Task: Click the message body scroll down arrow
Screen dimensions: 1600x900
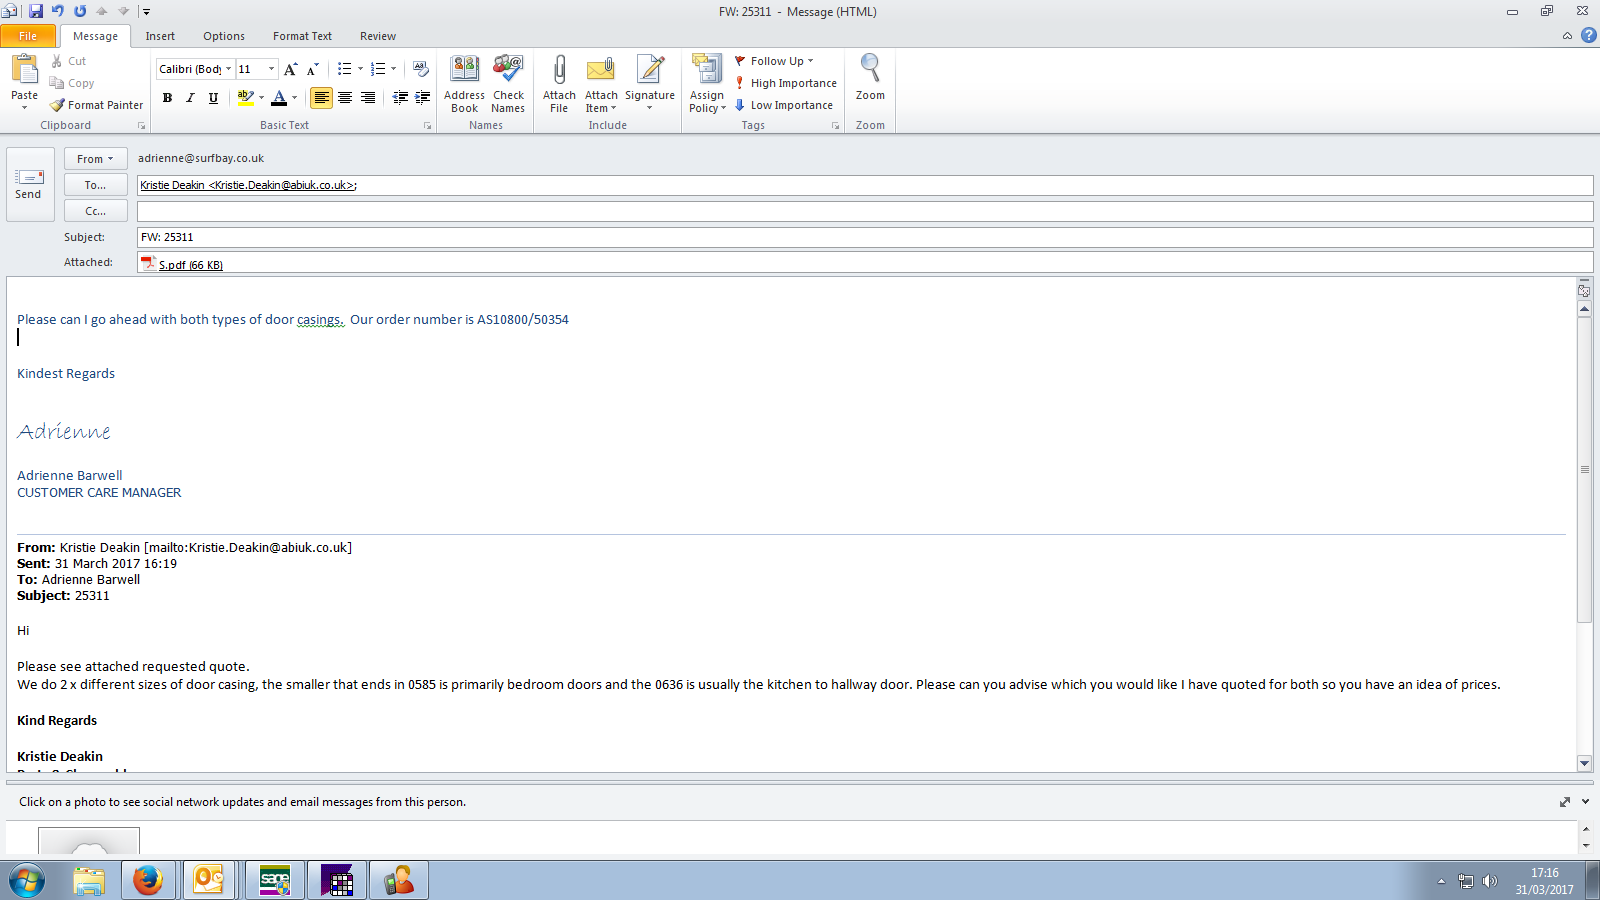Action: [x=1584, y=763]
